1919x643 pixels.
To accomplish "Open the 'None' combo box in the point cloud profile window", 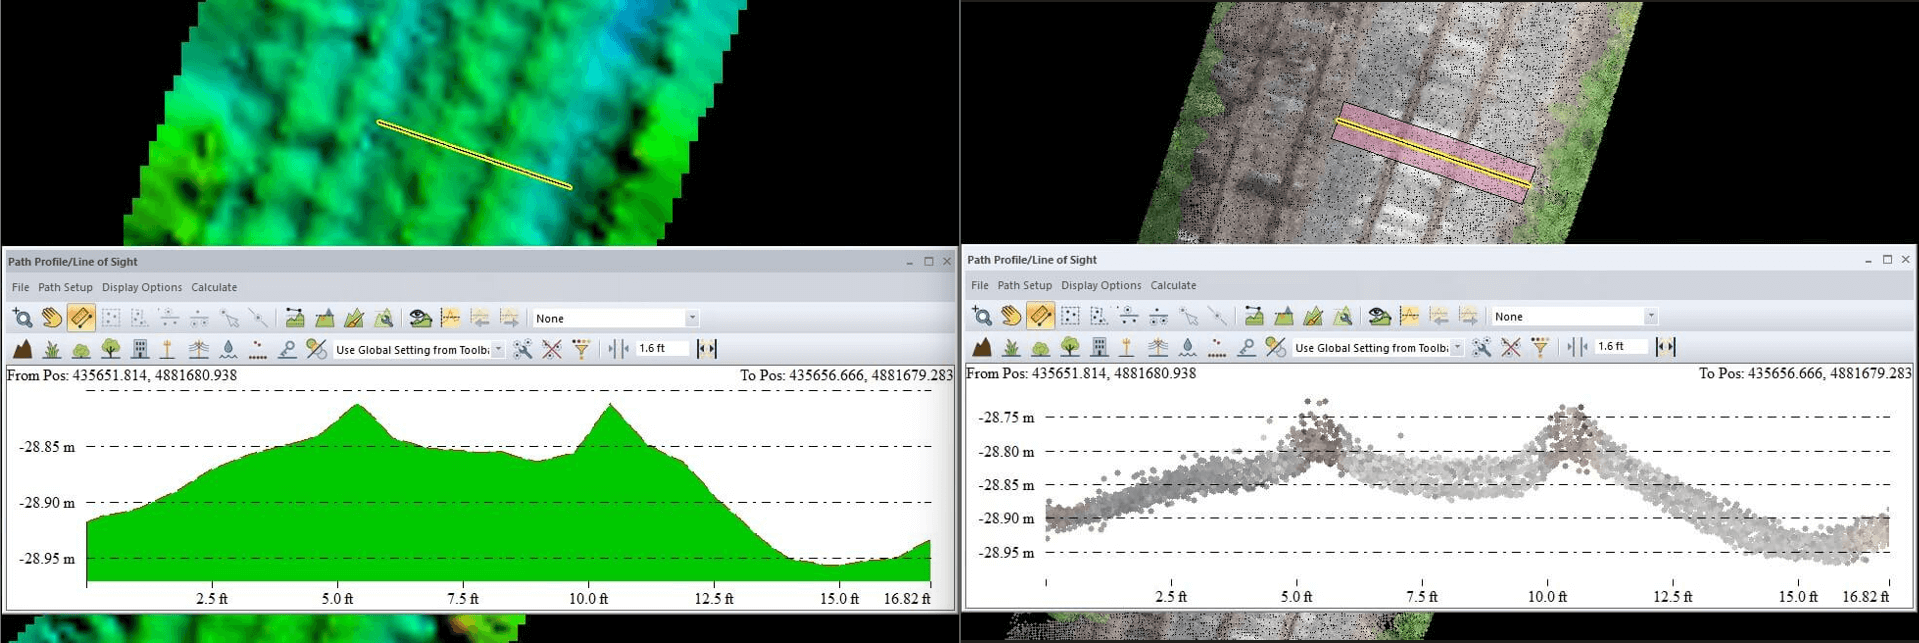I will coord(1574,316).
